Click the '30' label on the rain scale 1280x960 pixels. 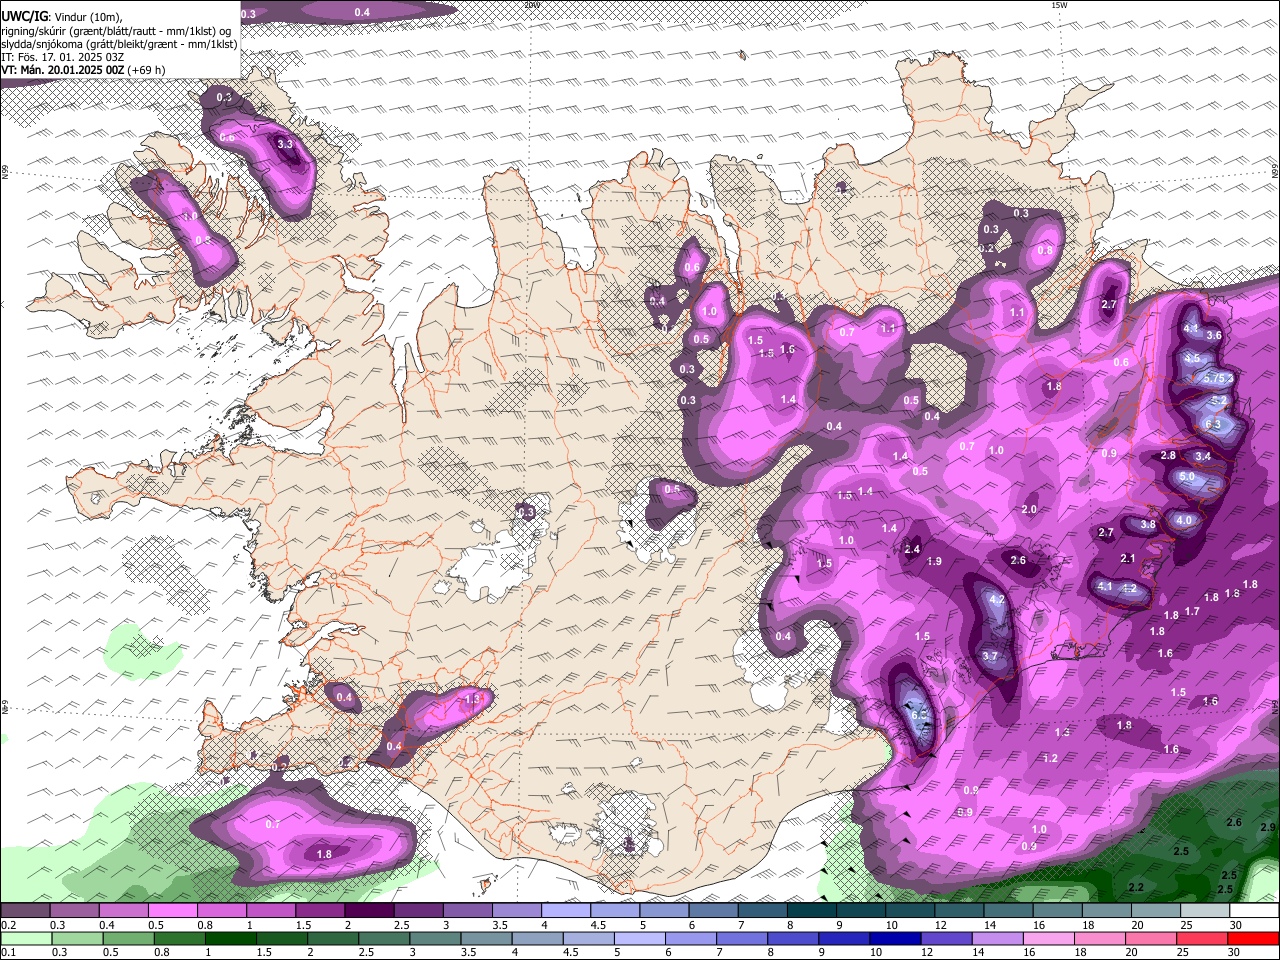1234,953
